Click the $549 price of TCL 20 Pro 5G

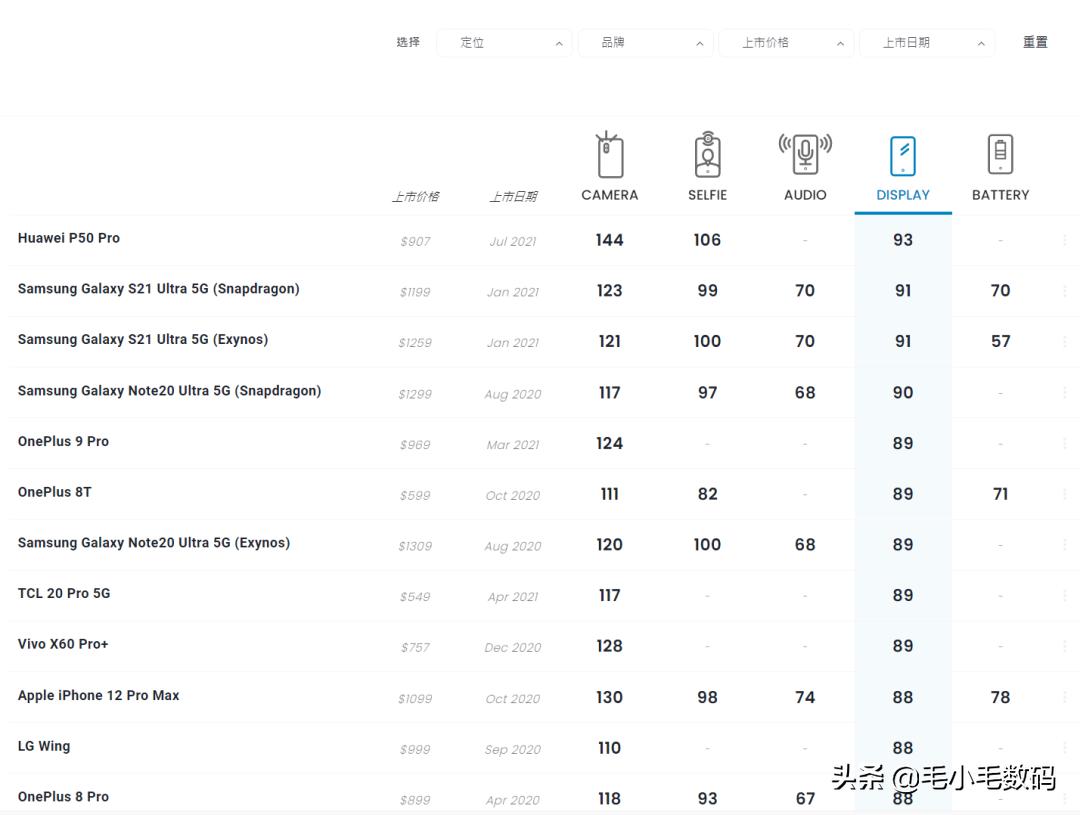pyautogui.click(x=415, y=597)
